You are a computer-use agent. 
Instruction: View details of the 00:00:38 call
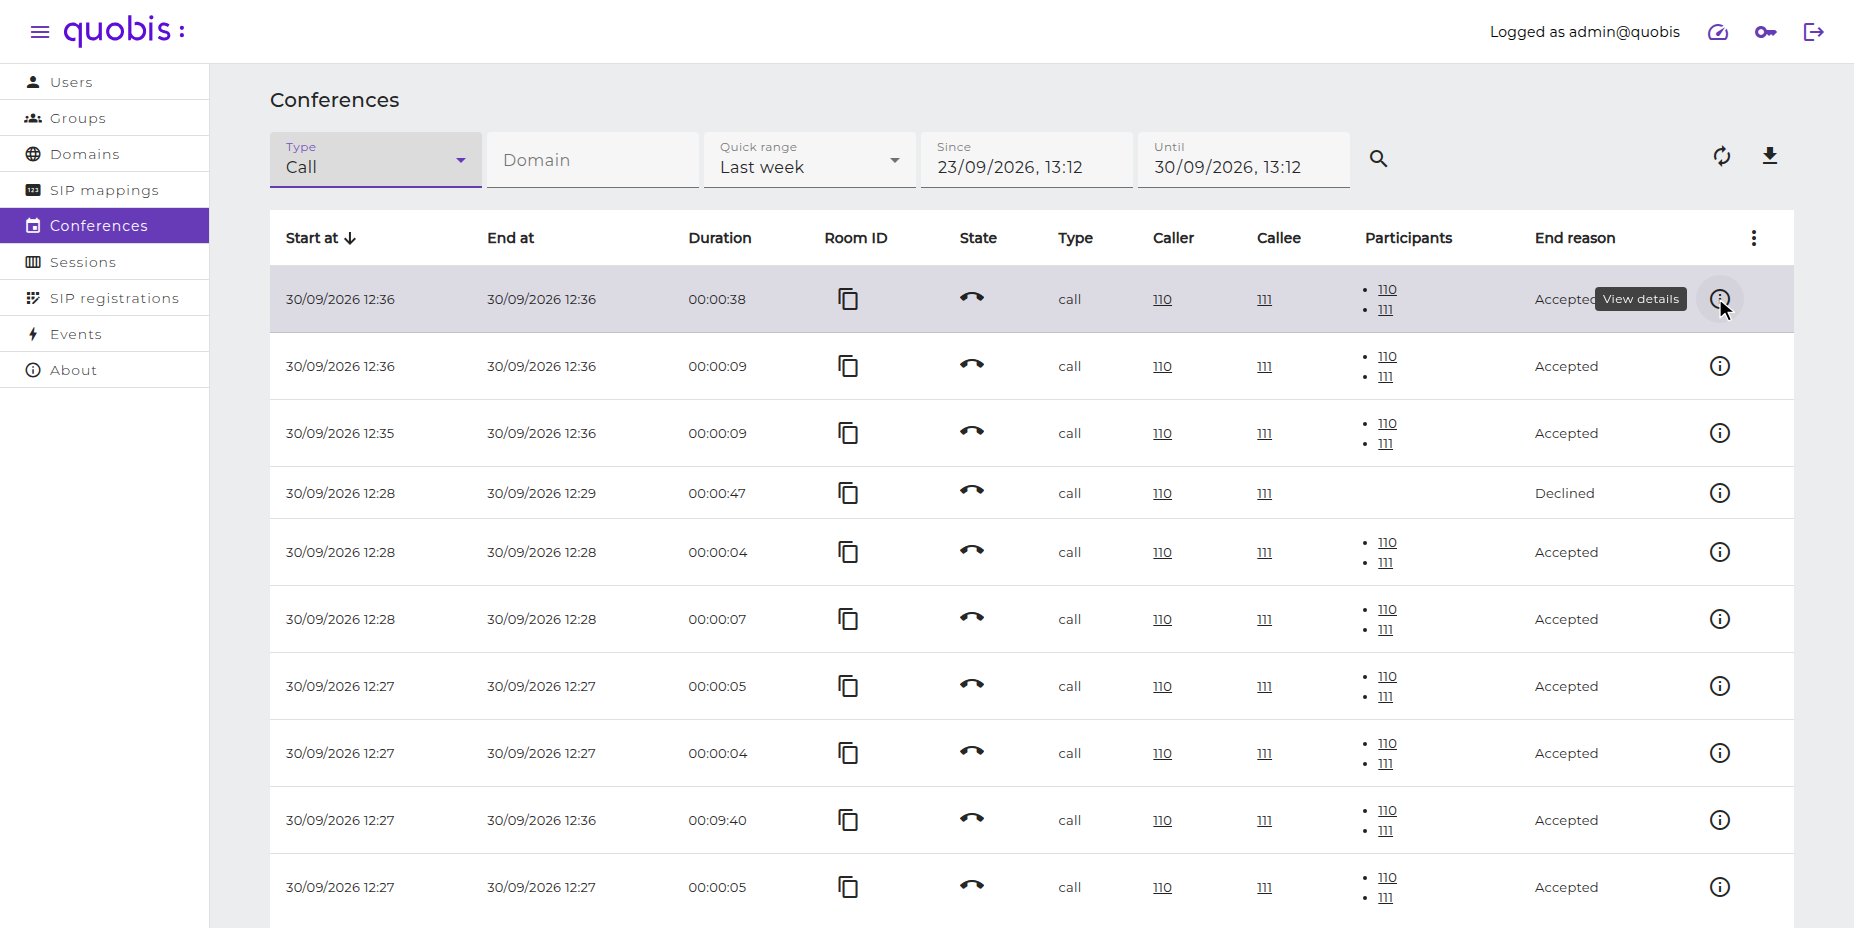1720,299
